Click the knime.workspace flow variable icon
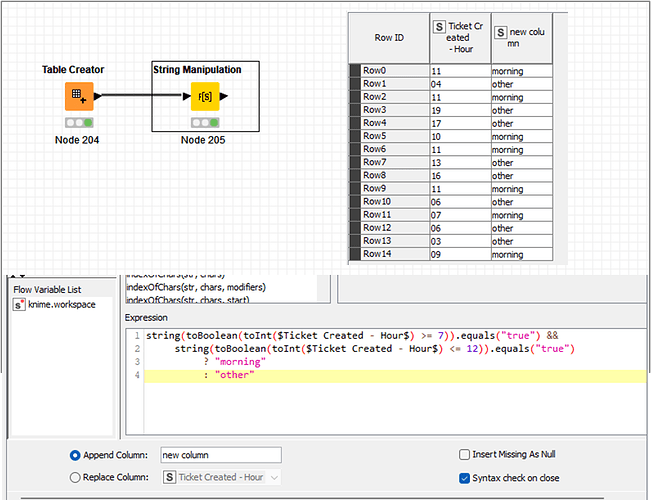This screenshot has height=500, width=651. 19,305
